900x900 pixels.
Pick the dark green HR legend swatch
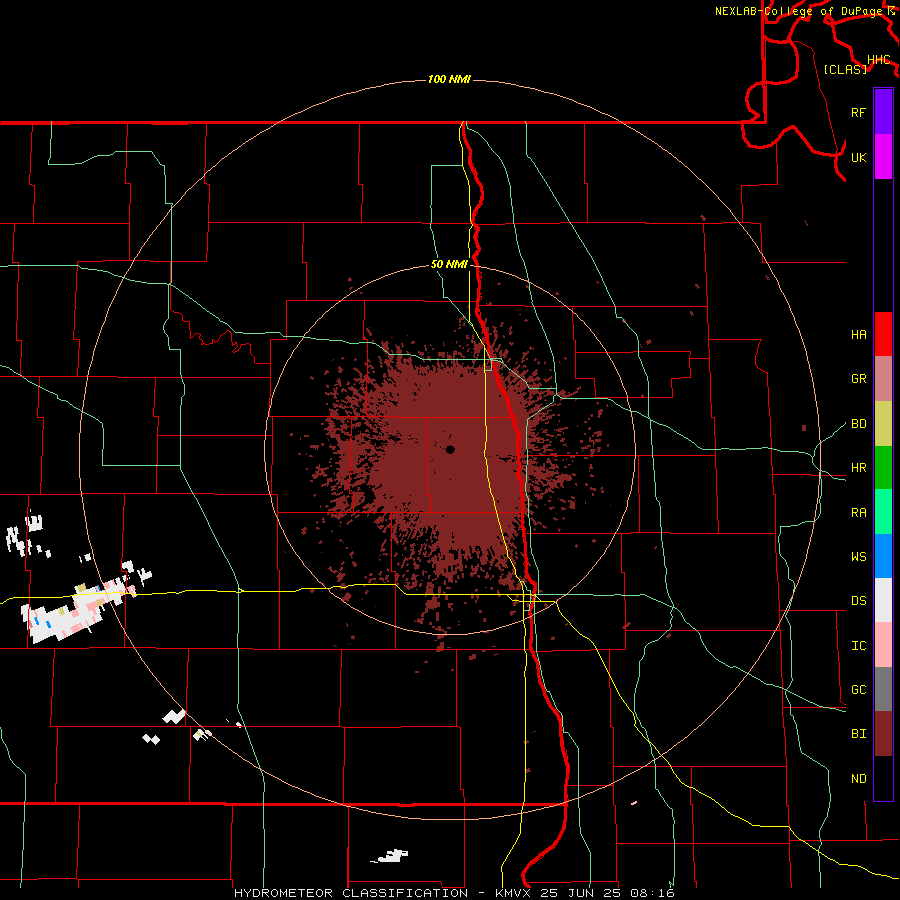click(x=883, y=468)
